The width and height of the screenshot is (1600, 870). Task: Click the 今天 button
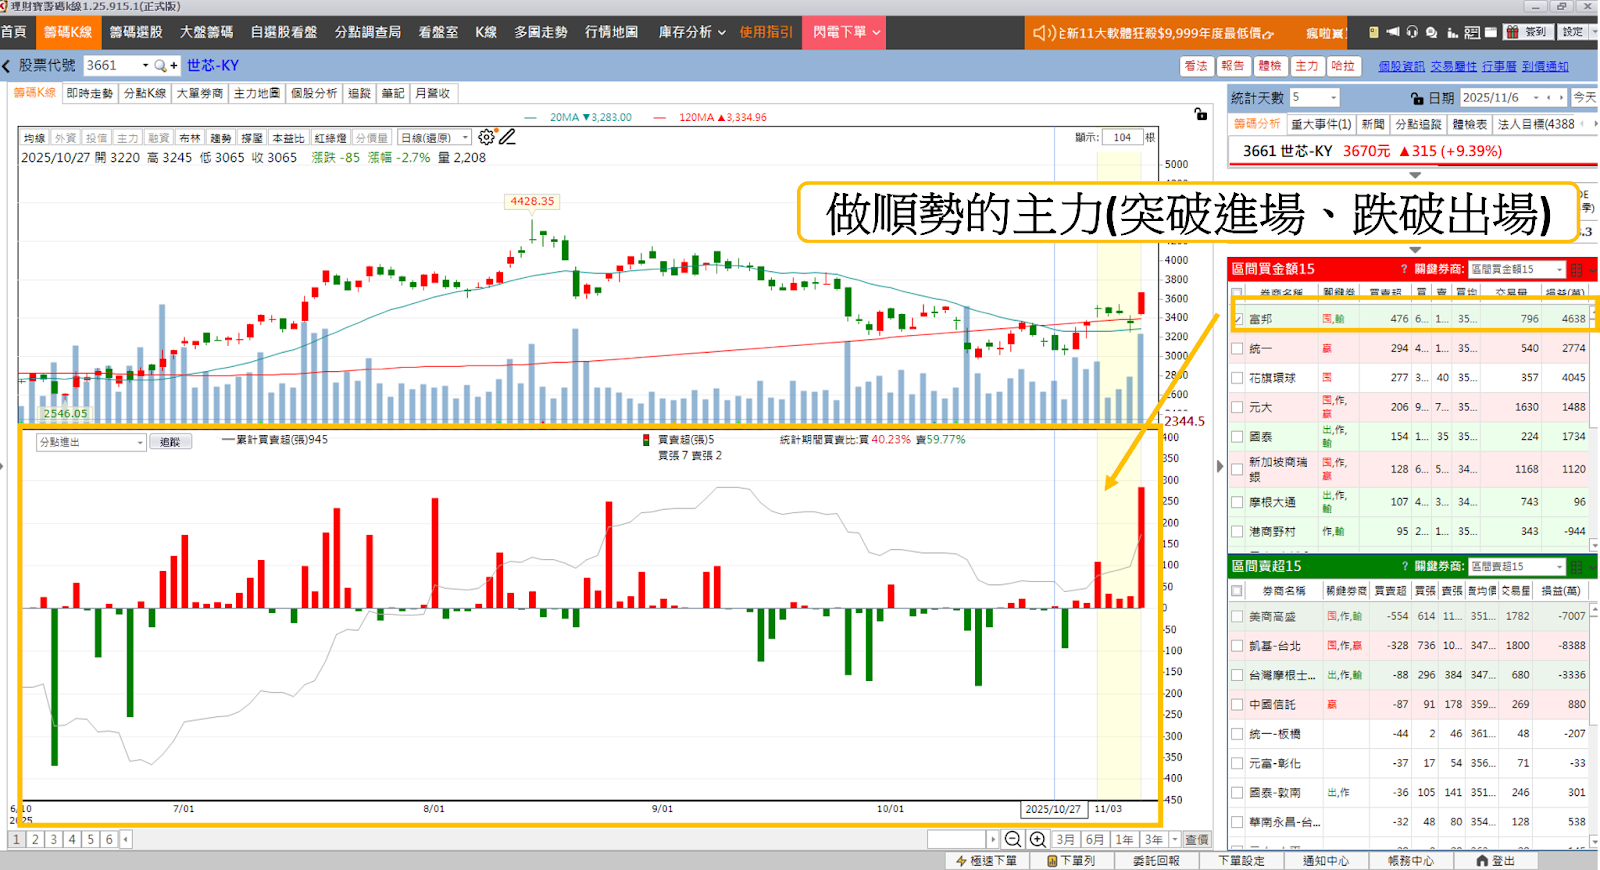[x=1585, y=98]
